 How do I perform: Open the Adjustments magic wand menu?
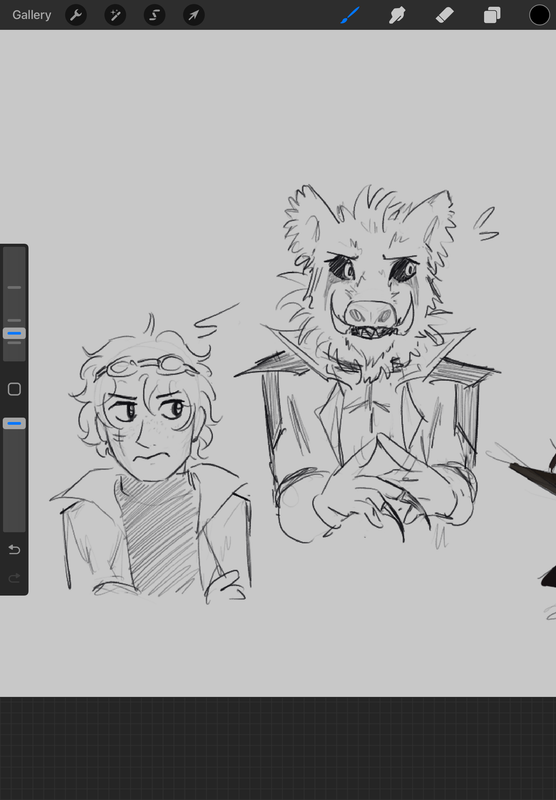point(115,15)
